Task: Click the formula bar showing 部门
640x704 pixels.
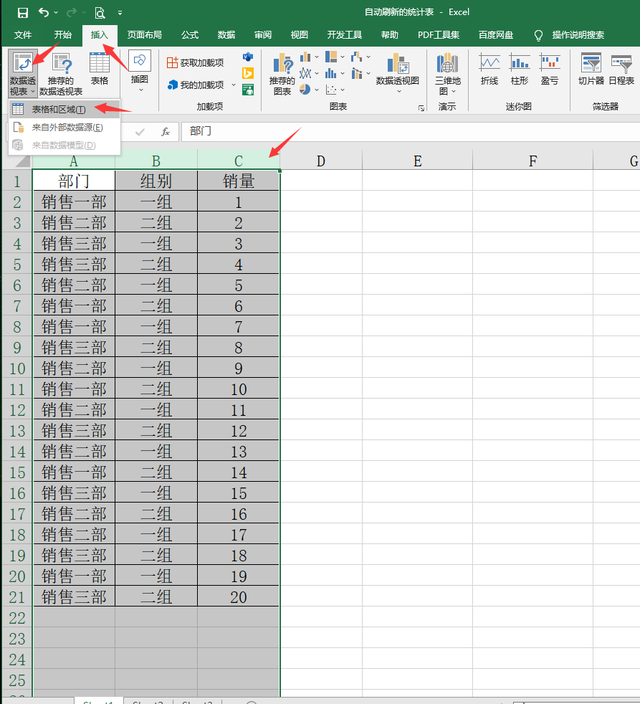Action: (x=410, y=132)
